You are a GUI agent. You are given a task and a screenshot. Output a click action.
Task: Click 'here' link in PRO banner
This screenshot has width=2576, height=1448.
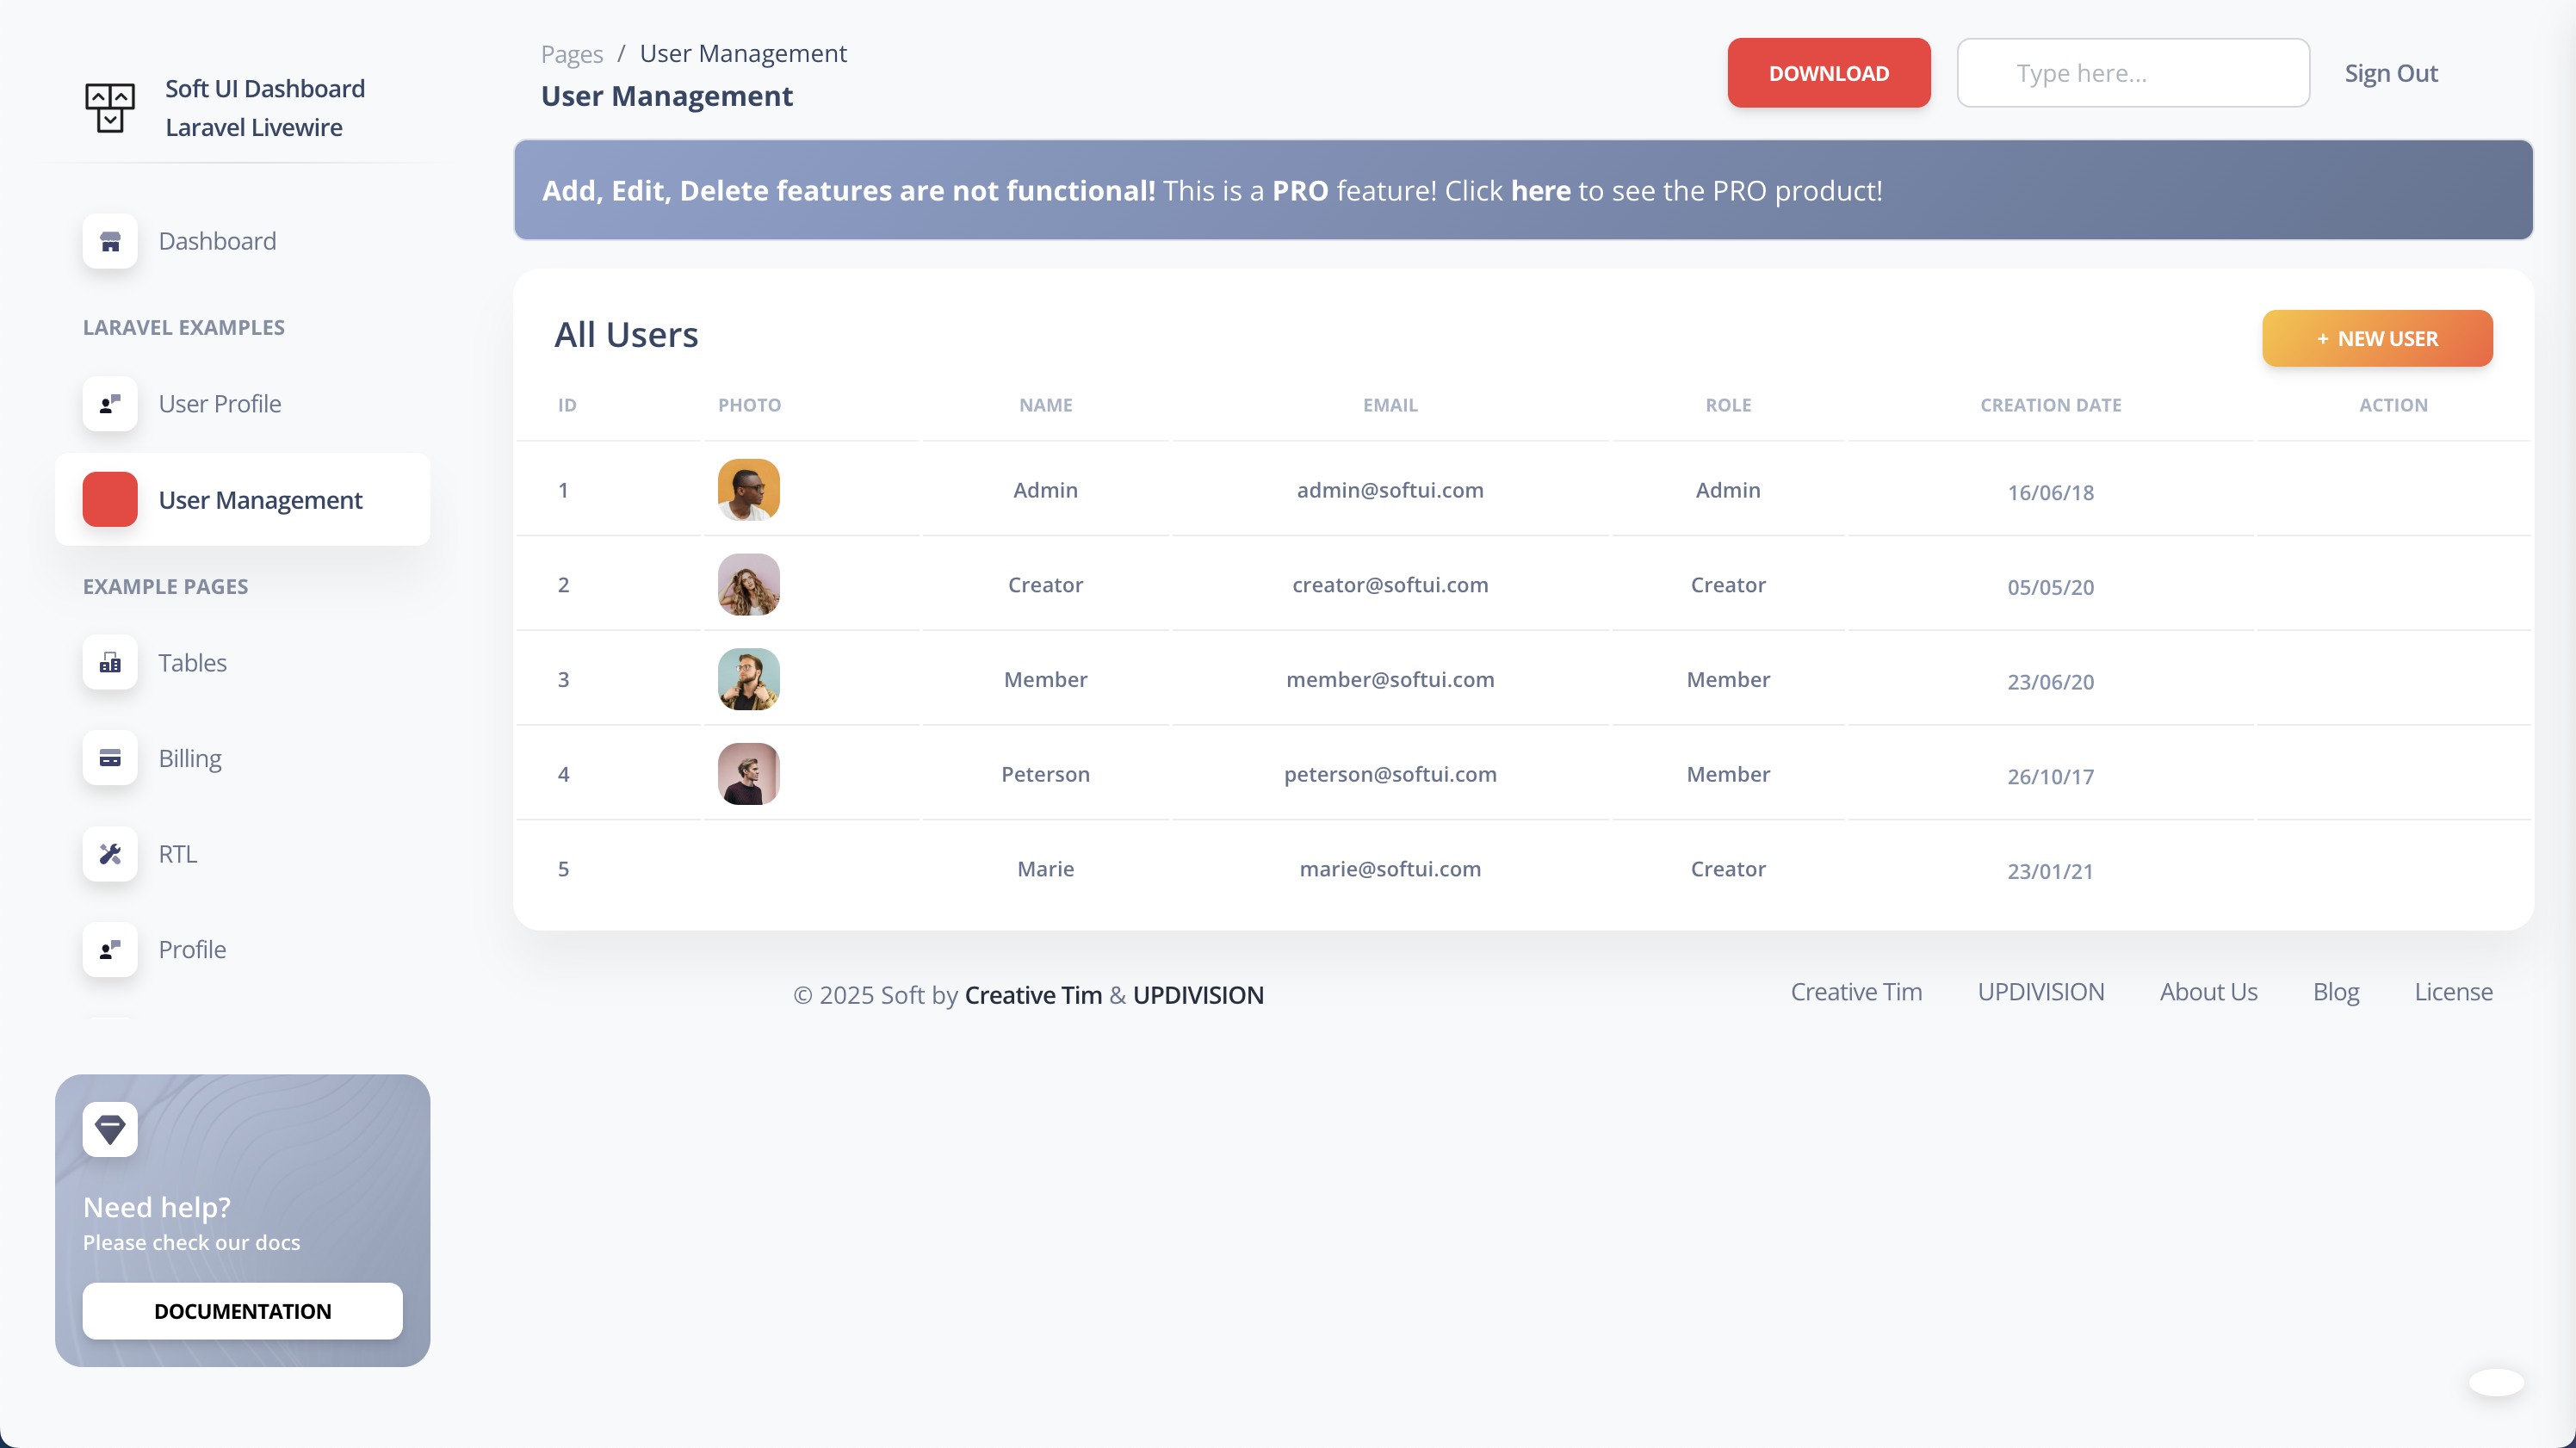1540,190
